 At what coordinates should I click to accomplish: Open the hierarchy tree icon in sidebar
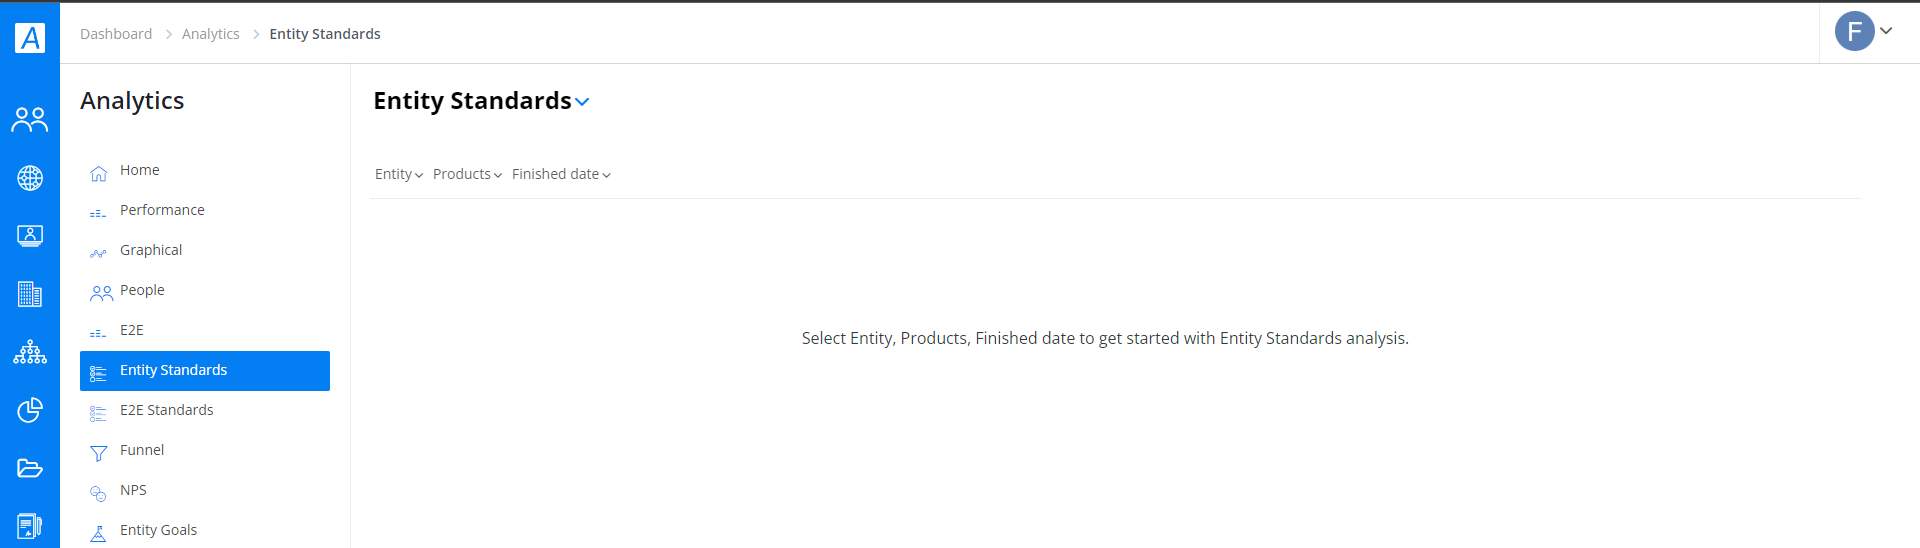[30, 352]
